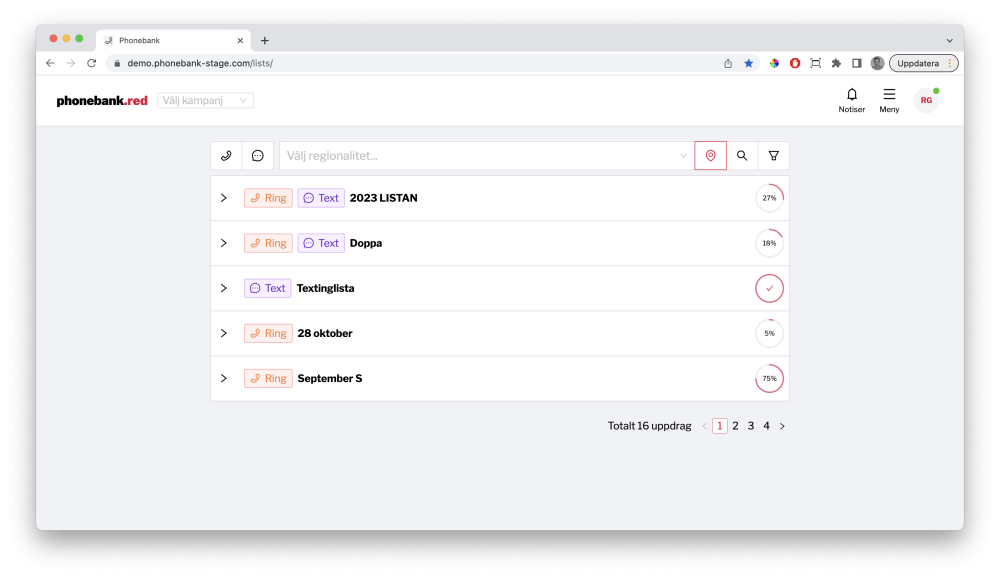Click the Text tag on Textinglista
This screenshot has height=578, width=1000.
pos(268,288)
